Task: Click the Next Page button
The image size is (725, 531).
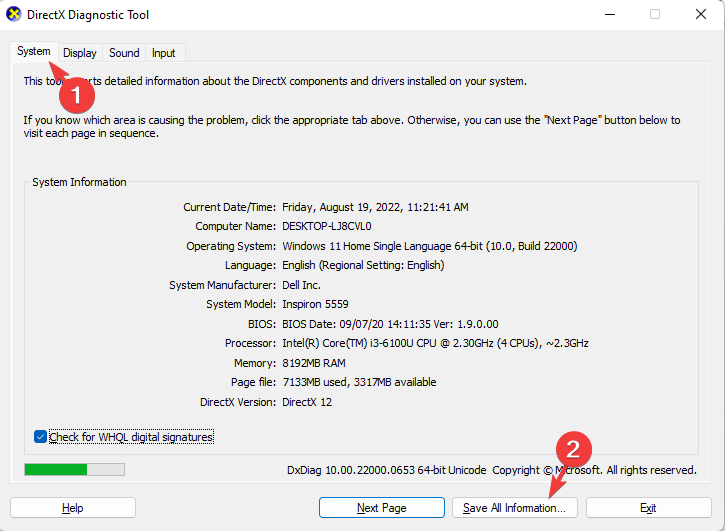Action: pos(381,508)
